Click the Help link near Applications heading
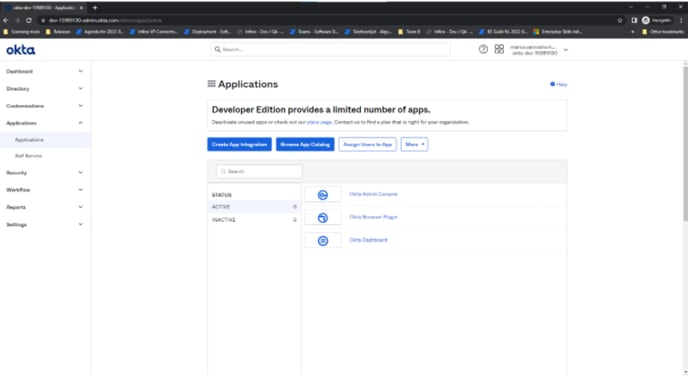Screen dimensions: 688x390 click(x=559, y=84)
